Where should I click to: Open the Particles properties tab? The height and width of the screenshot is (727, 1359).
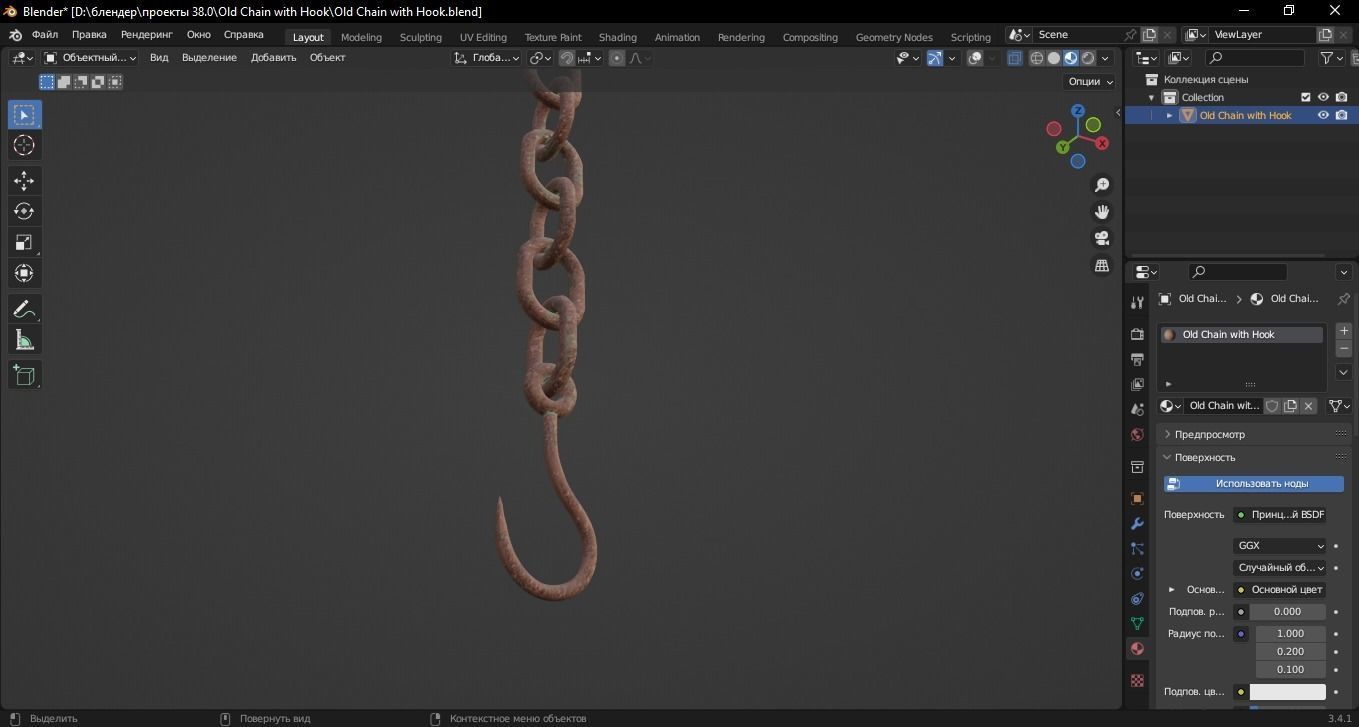(x=1137, y=548)
